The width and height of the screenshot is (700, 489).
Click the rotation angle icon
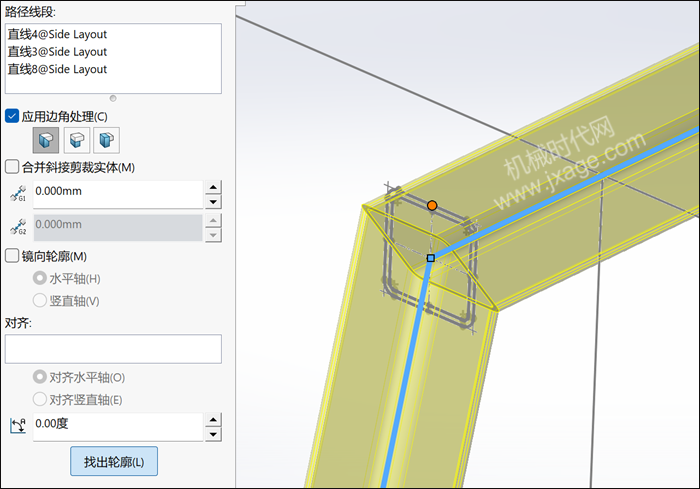(x=18, y=426)
